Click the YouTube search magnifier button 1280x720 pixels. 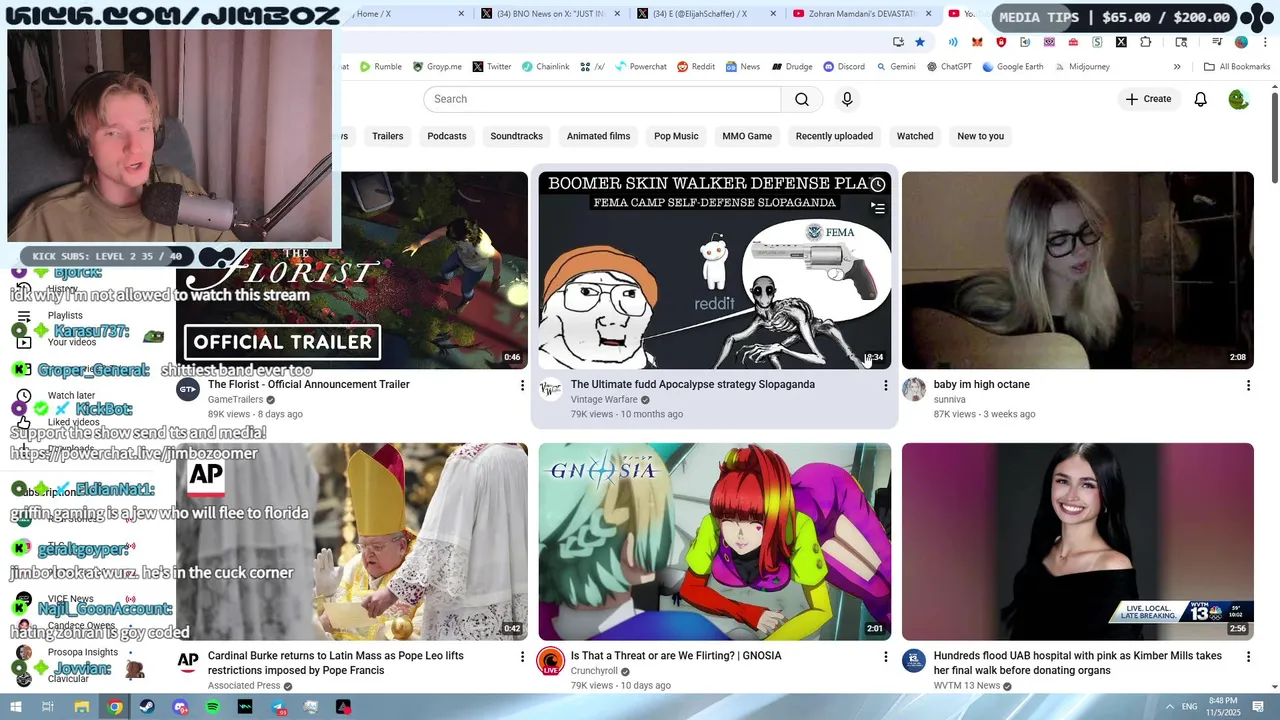(x=801, y=99)
